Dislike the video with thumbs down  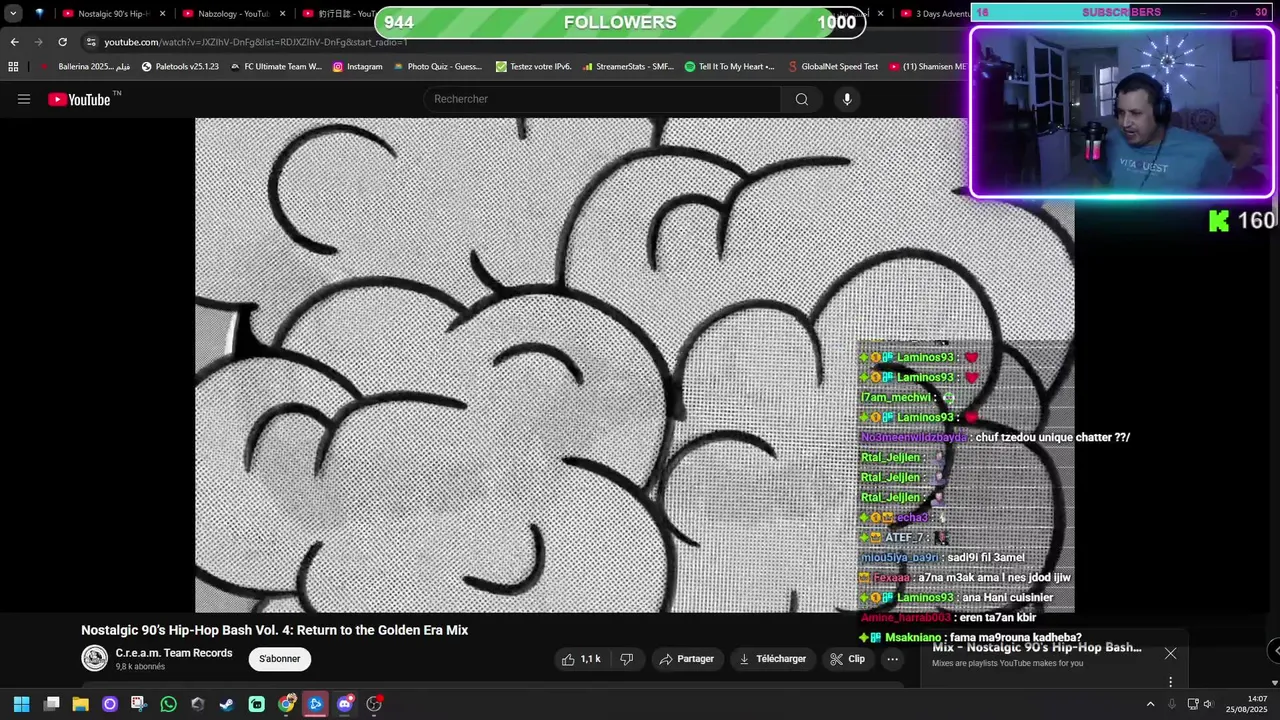(627, 659)
